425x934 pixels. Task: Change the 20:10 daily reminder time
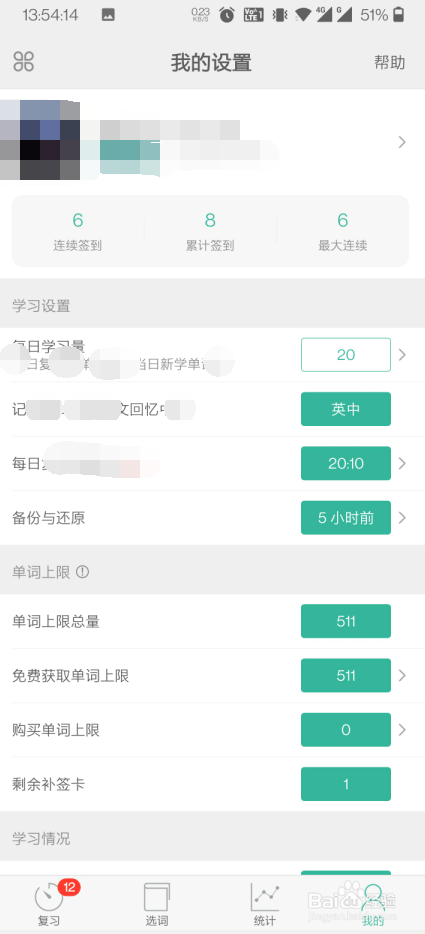(x=346, y=463)
